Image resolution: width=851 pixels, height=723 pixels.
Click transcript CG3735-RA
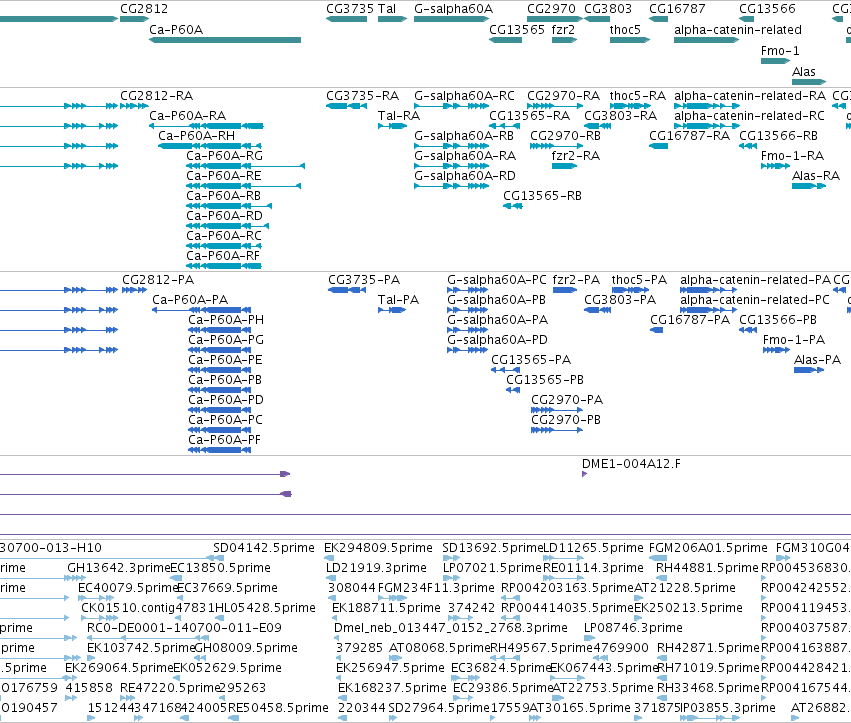(x=363, y=96)
